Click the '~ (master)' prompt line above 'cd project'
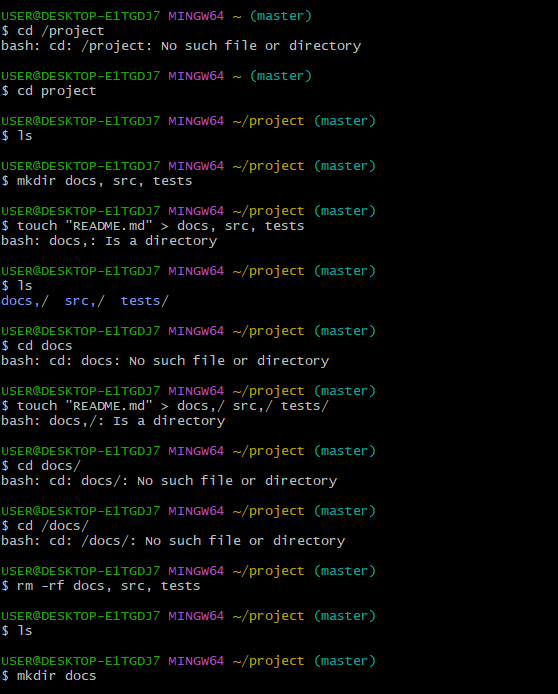 [x=157, y=76]
